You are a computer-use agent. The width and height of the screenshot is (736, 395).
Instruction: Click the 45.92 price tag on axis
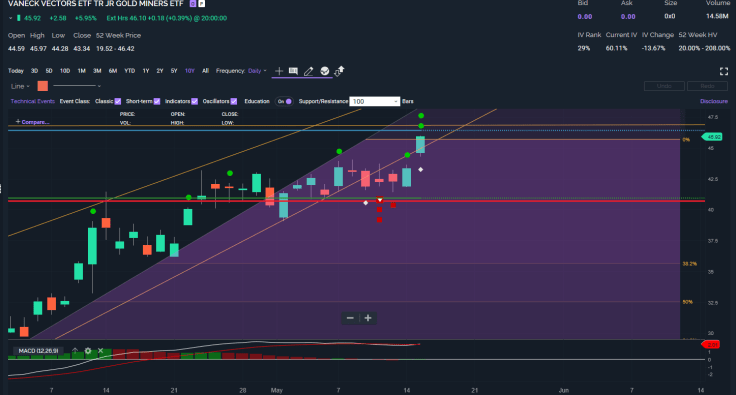tap(713, 137)
